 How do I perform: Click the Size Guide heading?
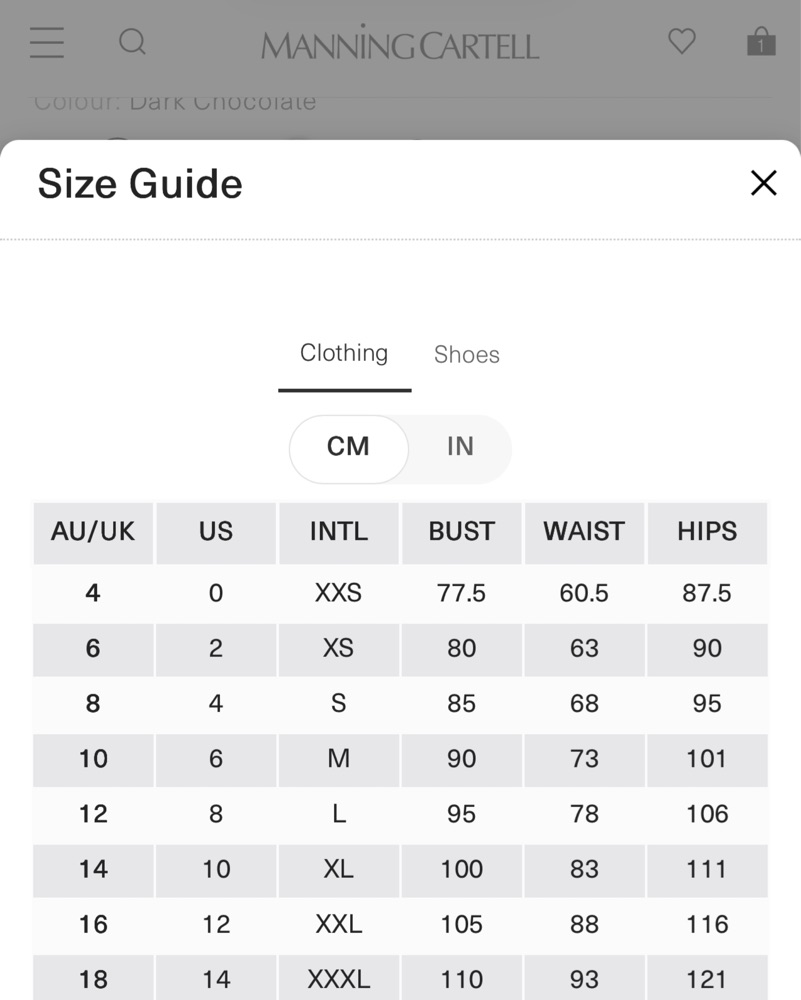[x=140, y=184]
